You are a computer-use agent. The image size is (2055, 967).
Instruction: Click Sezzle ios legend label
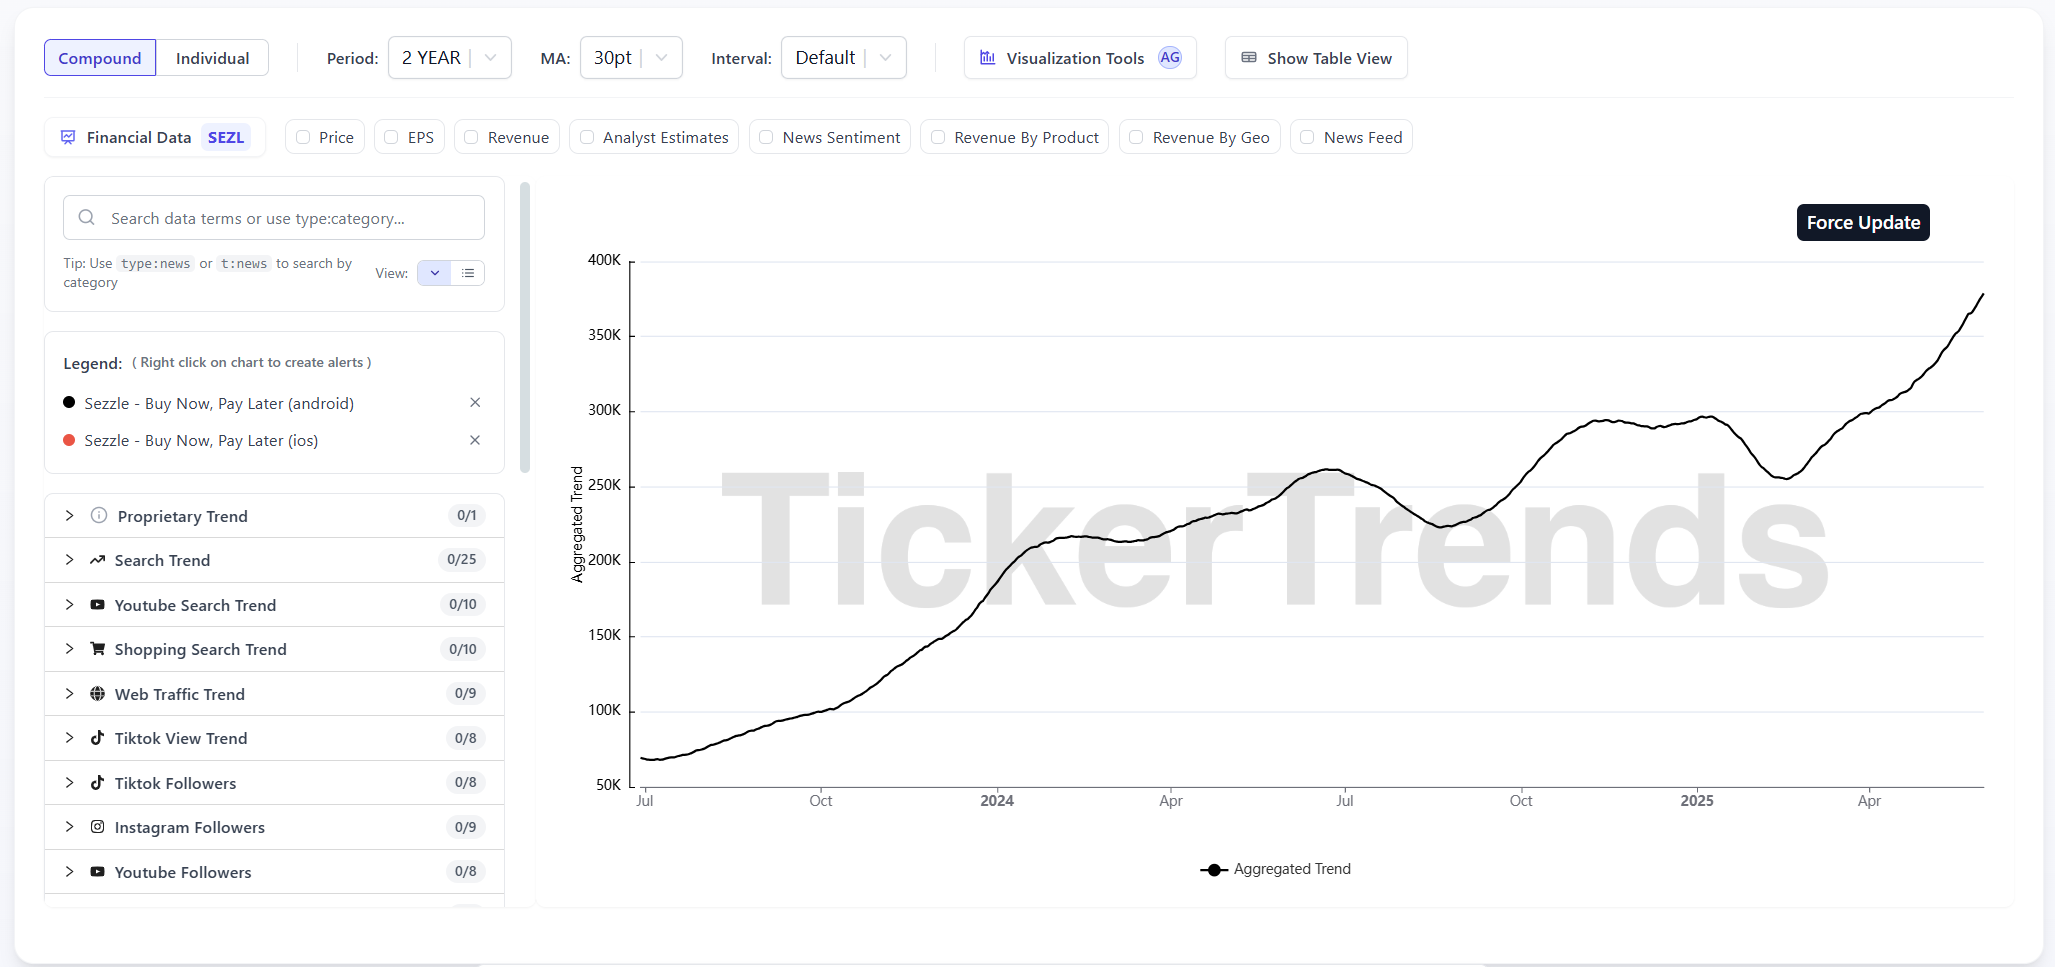[201, 440]
